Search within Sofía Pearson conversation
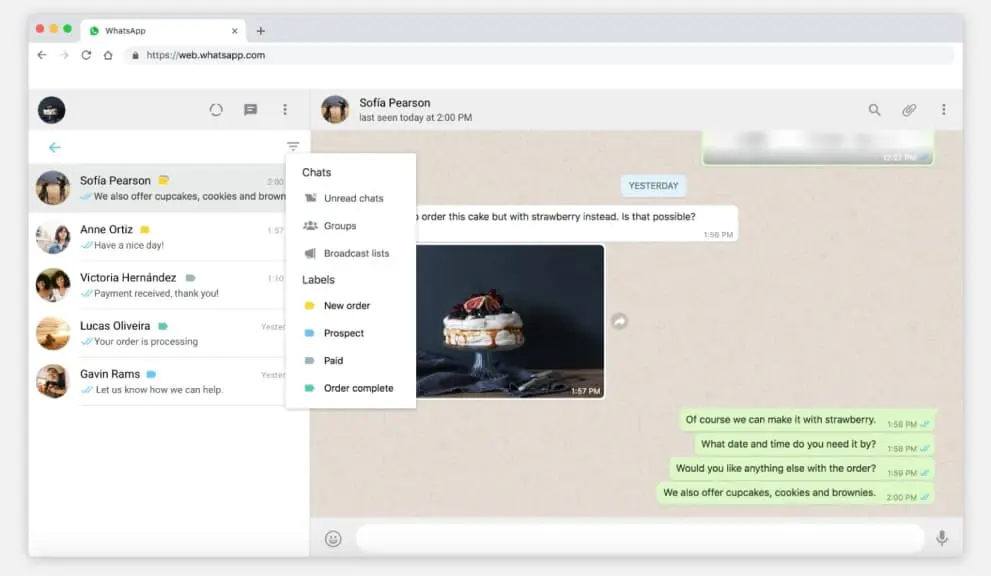The width and height of the screenshot is (991, 576). tap(874, 110)
